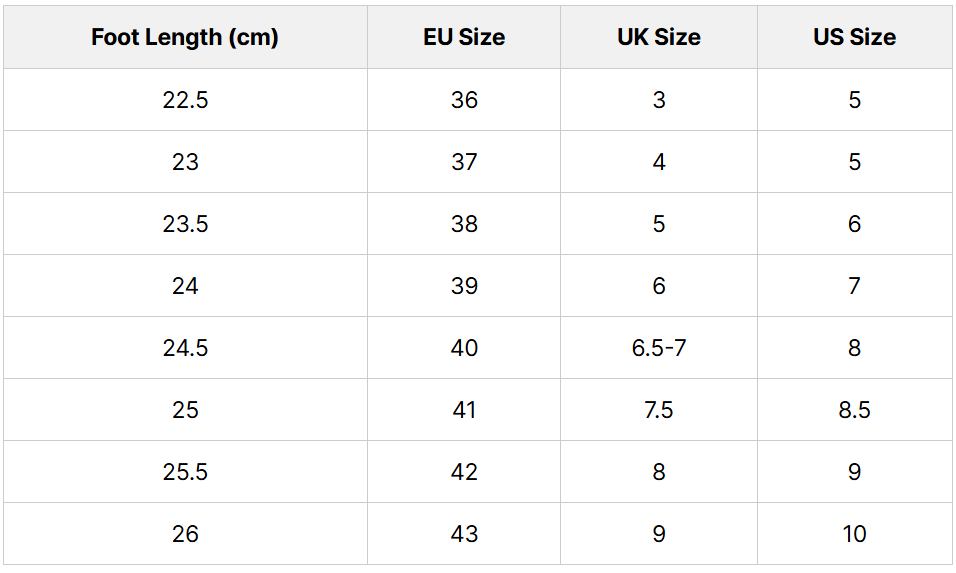Click the EU size 39 cell
Screen dimensions: 956x573
coord(464,285)
